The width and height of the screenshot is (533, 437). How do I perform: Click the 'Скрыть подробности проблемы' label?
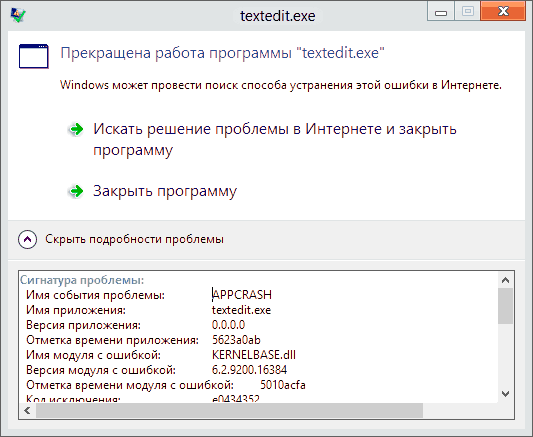pyautogui.click(x=134, y=239)
